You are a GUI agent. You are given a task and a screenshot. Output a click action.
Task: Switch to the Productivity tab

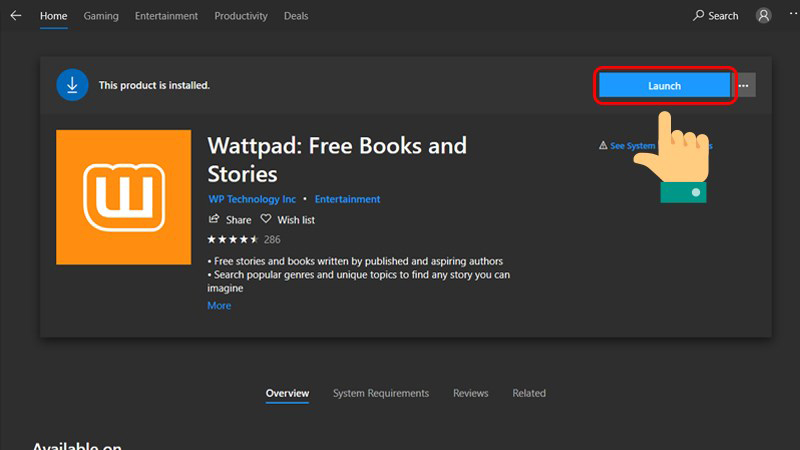click(x=241, y=16)
